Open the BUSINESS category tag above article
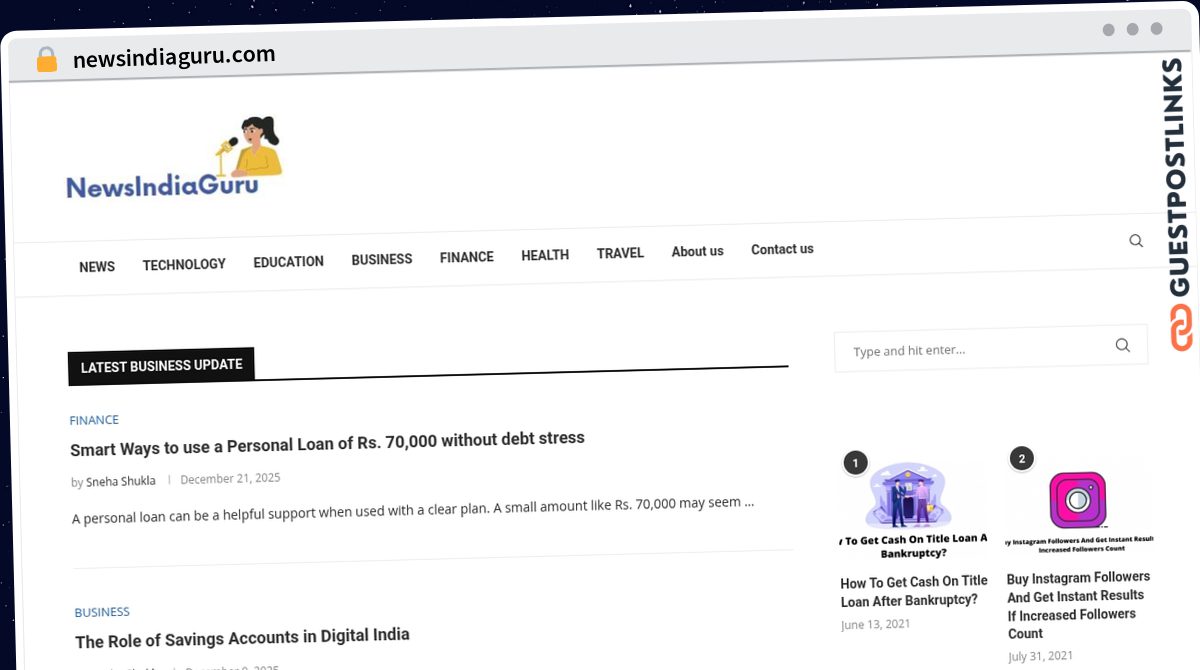This screenshot has height=670, width=1200. coord(102,612)
